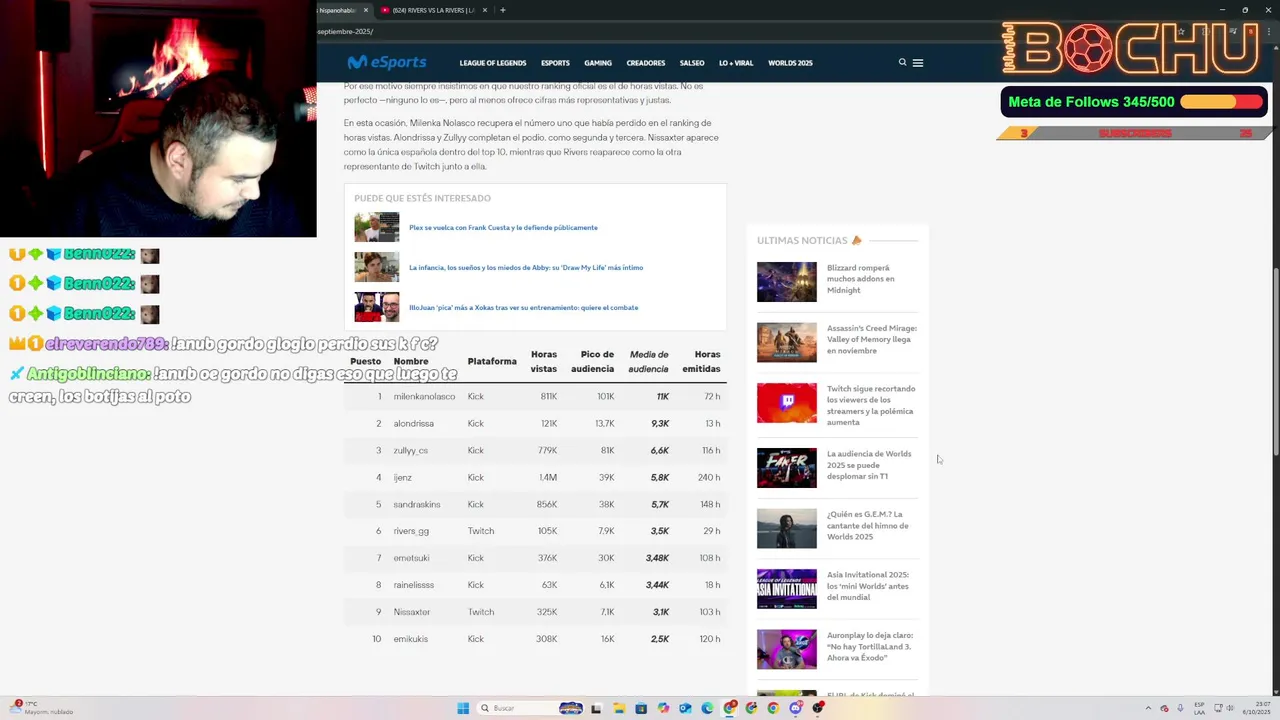Screen dimensions: 1280x720
Task: Click the microphone icon in system tray
Action: coord(1180,708)
